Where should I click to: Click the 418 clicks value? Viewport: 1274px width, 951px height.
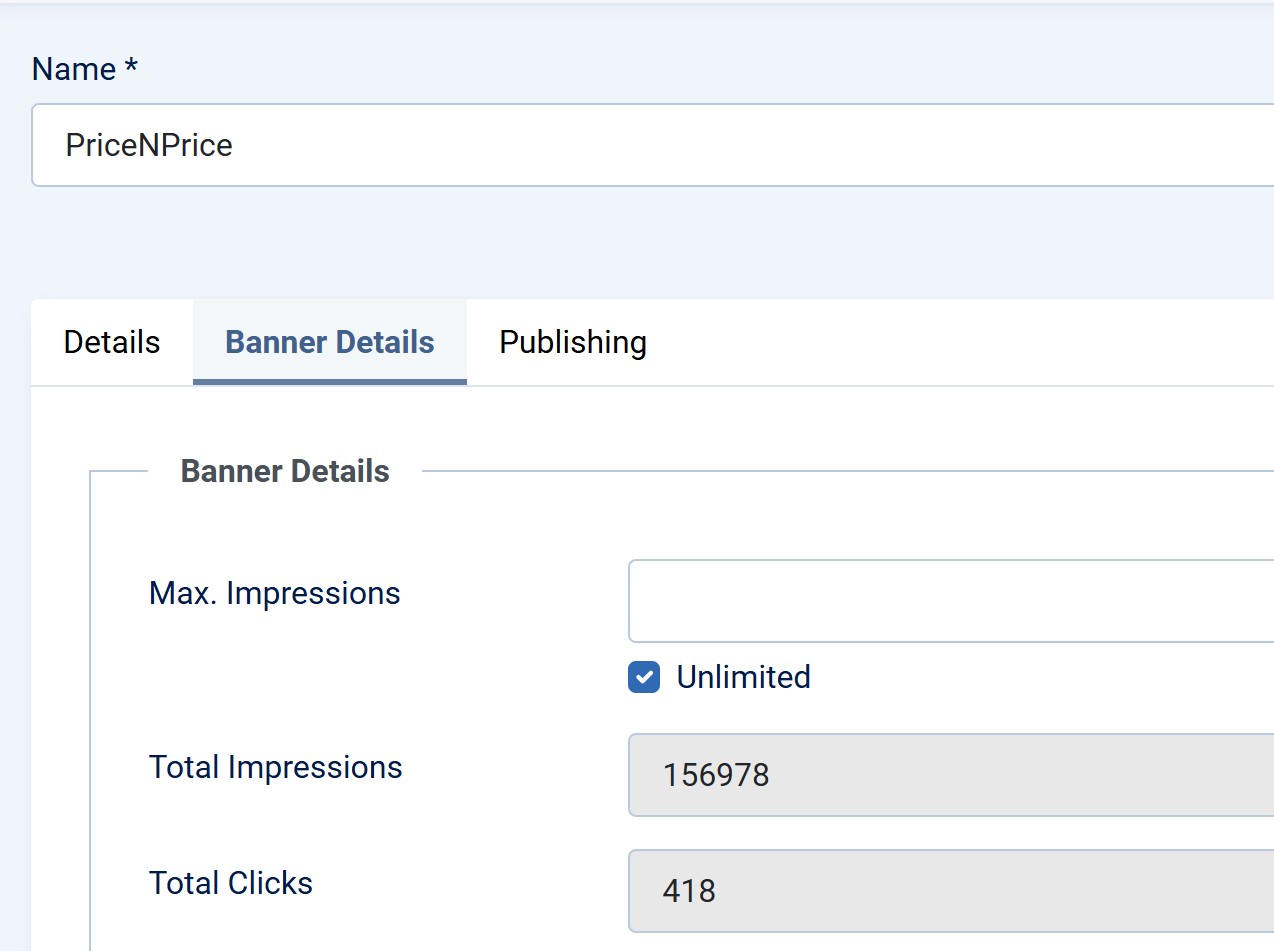pyautogui.click(x=689, y=890)
